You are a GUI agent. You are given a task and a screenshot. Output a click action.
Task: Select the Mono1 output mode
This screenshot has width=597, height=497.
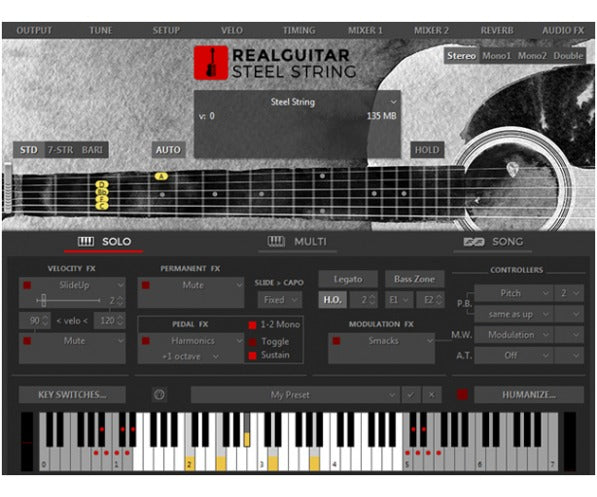pos(496,56)
